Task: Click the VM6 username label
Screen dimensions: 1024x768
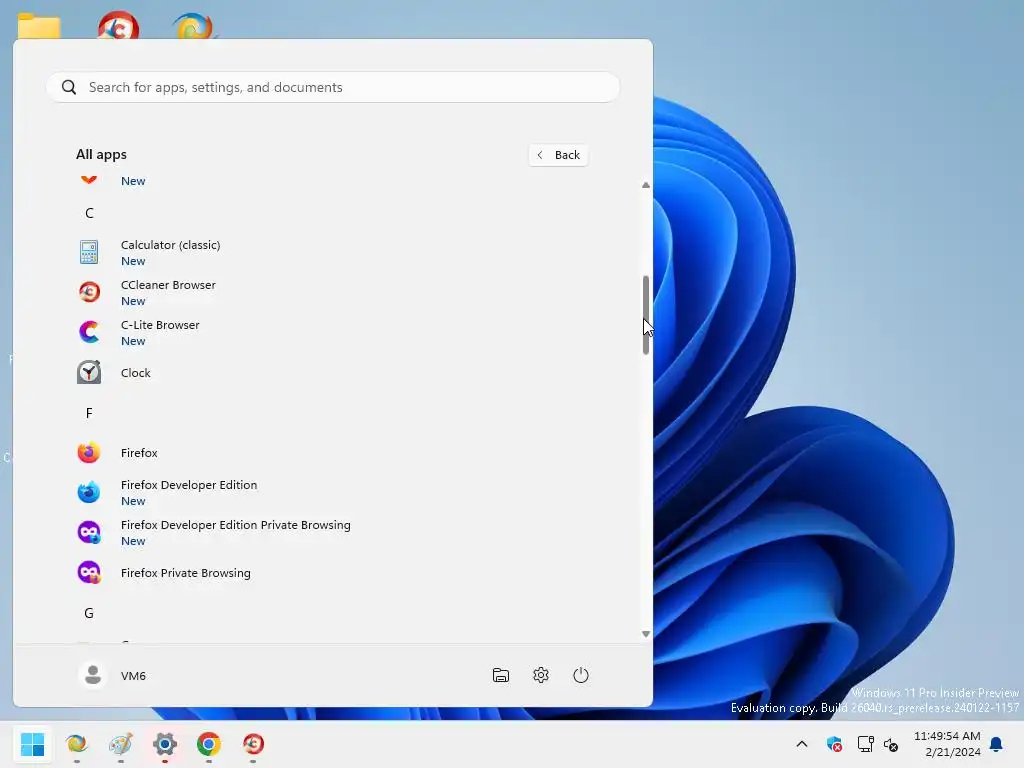Action: click(x=133, y=676)
